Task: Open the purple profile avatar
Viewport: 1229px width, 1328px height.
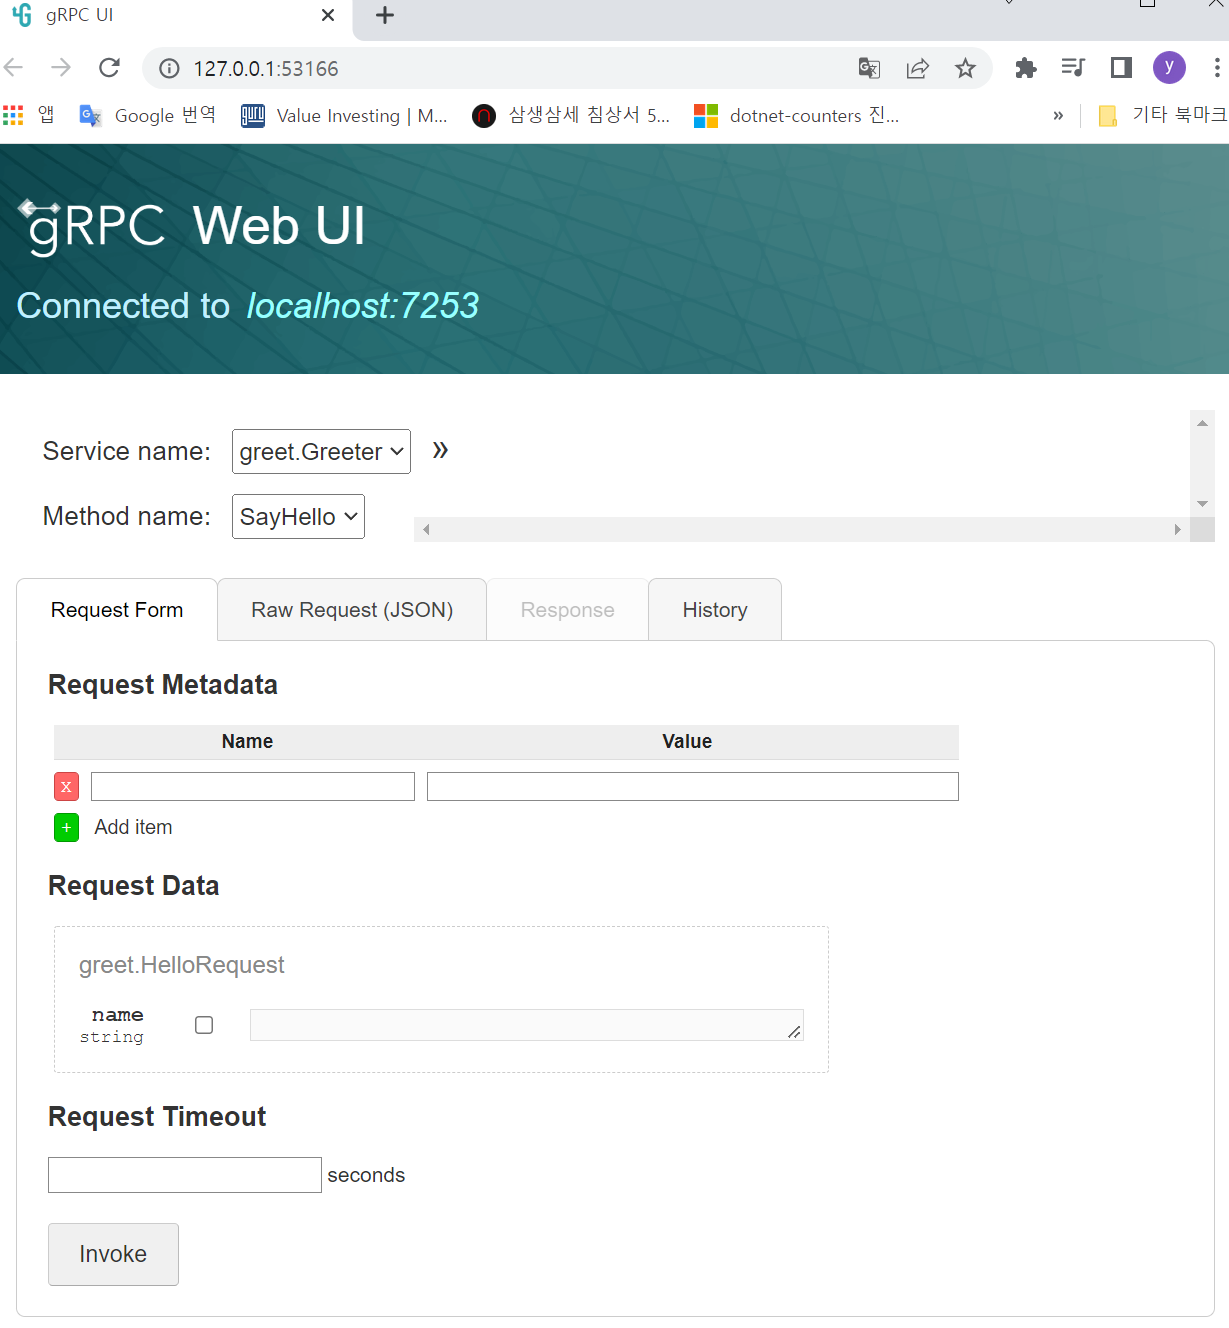Action: pos(1169,68)
